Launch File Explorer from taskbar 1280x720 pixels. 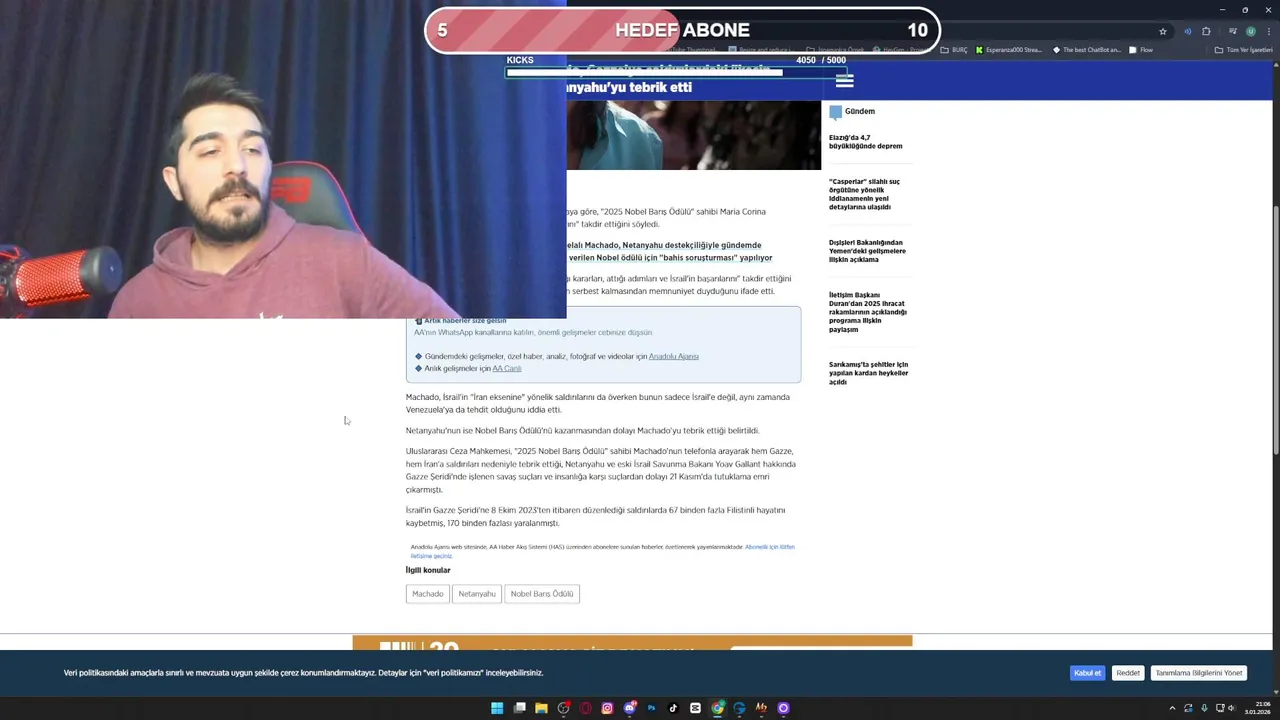[541, 708]
